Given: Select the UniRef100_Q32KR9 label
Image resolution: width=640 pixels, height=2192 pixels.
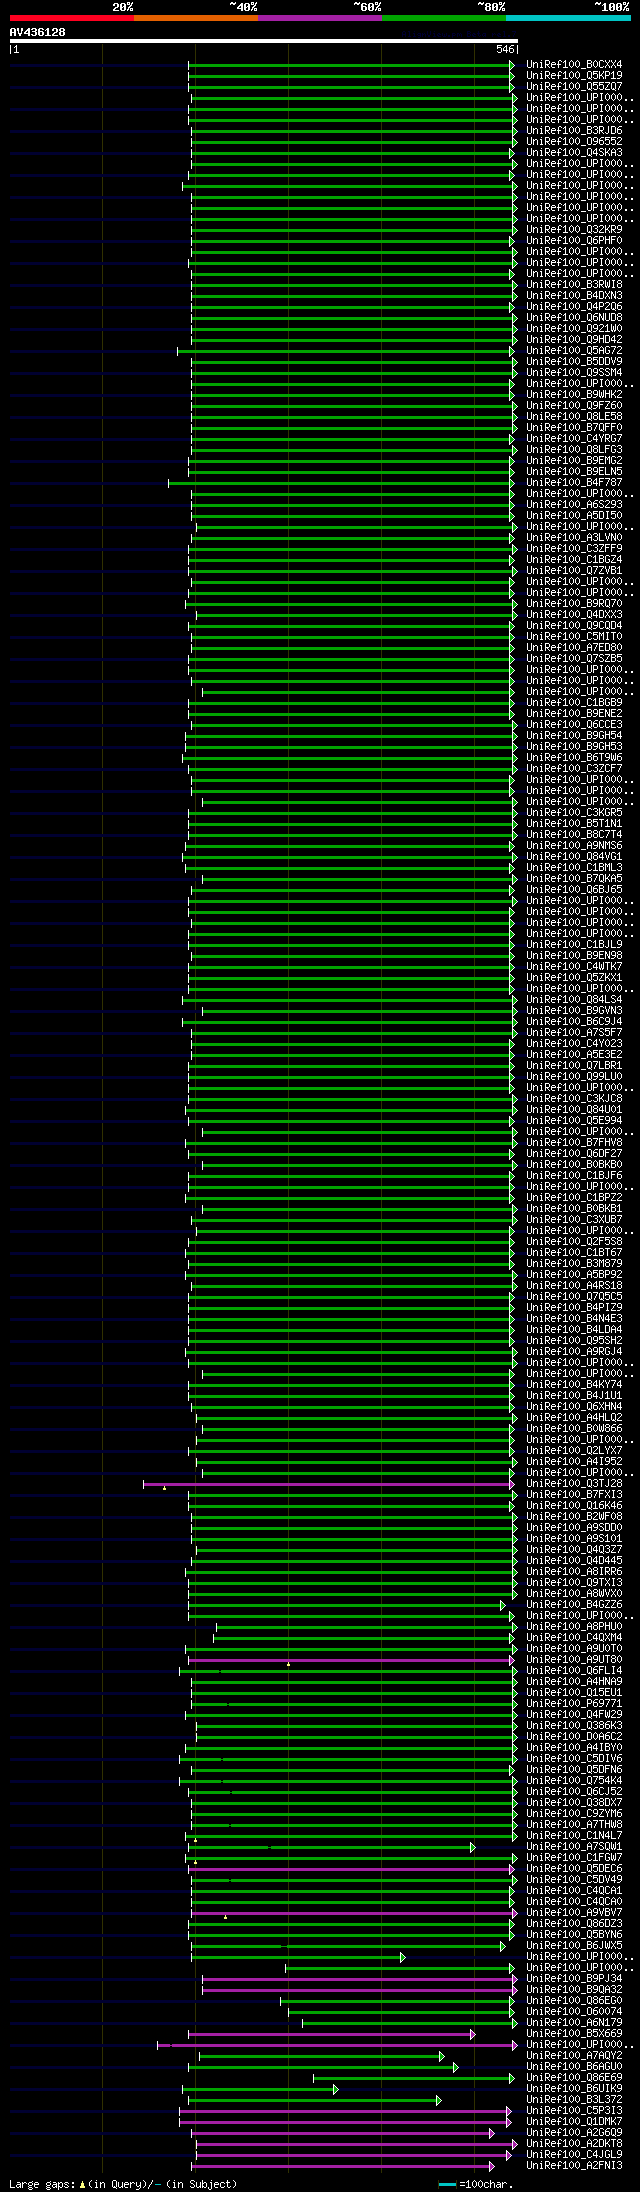Looking at the screenshot, I should pos(574,230).
